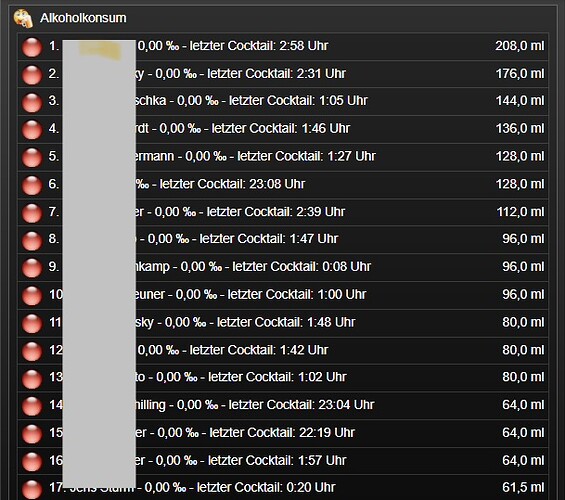This screenshot has width=565, height=500.
Task: Click the red ball icon in row 14
Action: [32, 406]
